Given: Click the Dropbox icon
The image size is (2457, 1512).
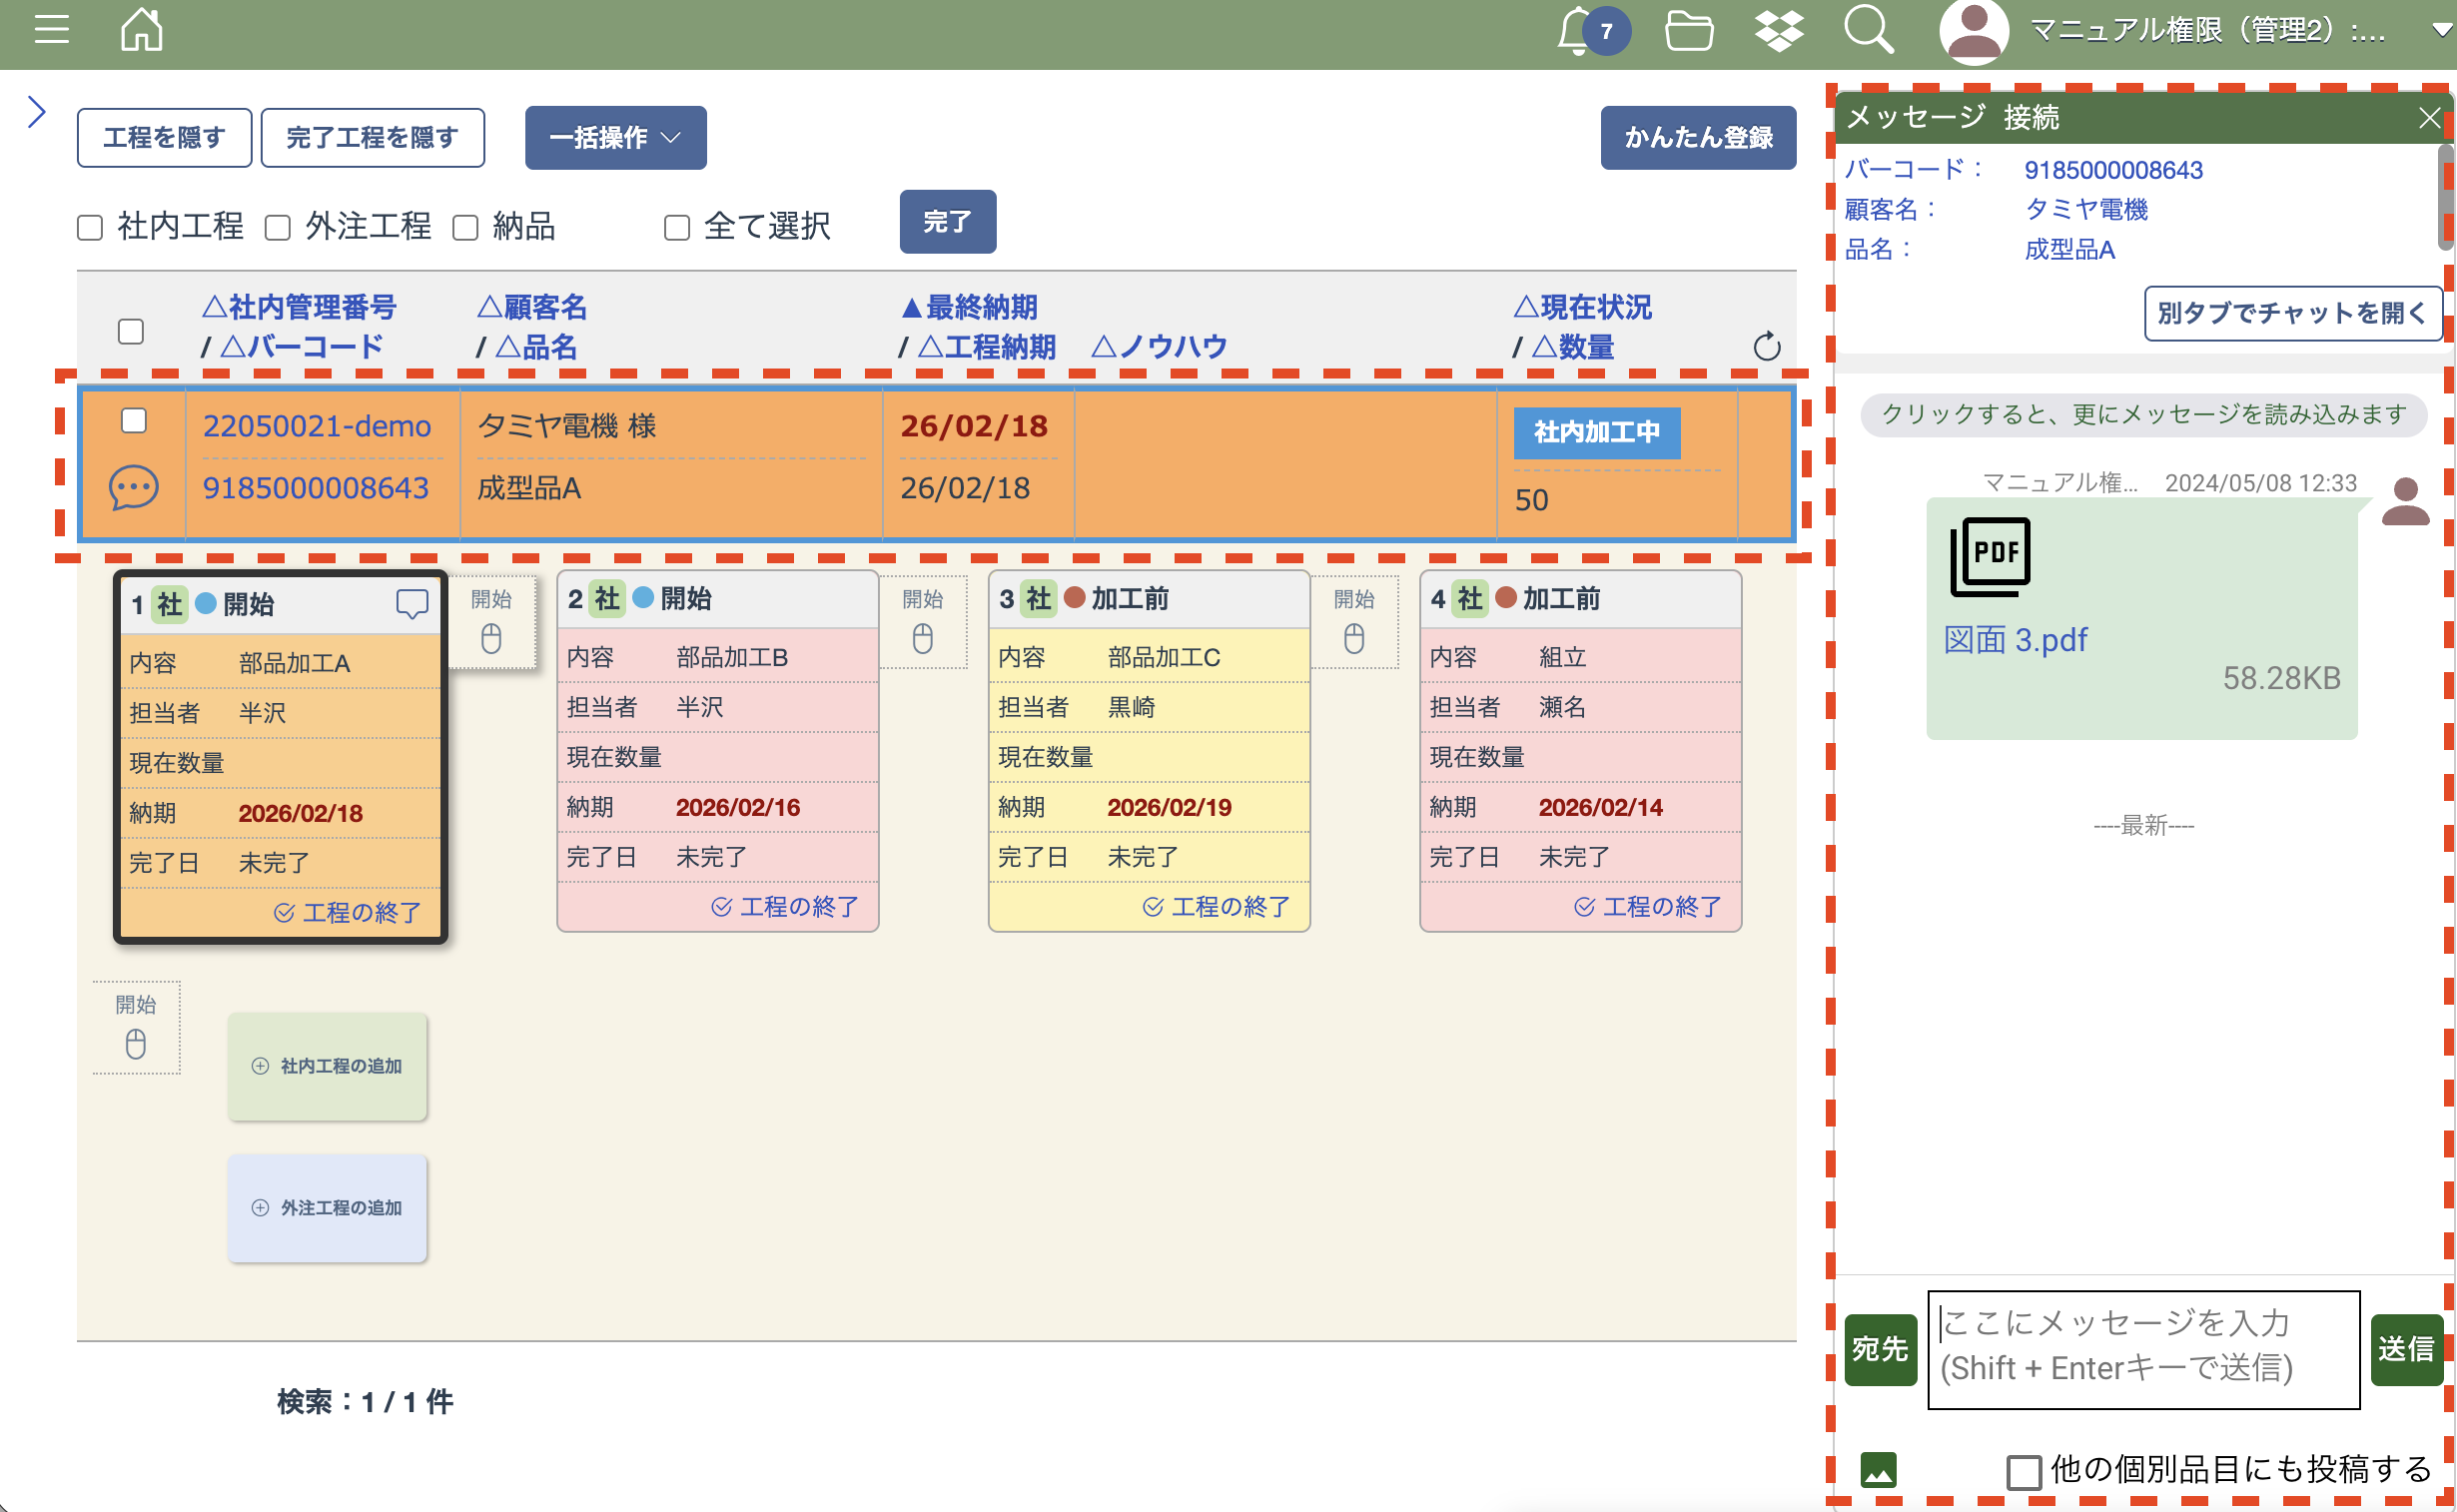Looking at the screenshot, I should pyautogui.click(x=1778, y=31).
